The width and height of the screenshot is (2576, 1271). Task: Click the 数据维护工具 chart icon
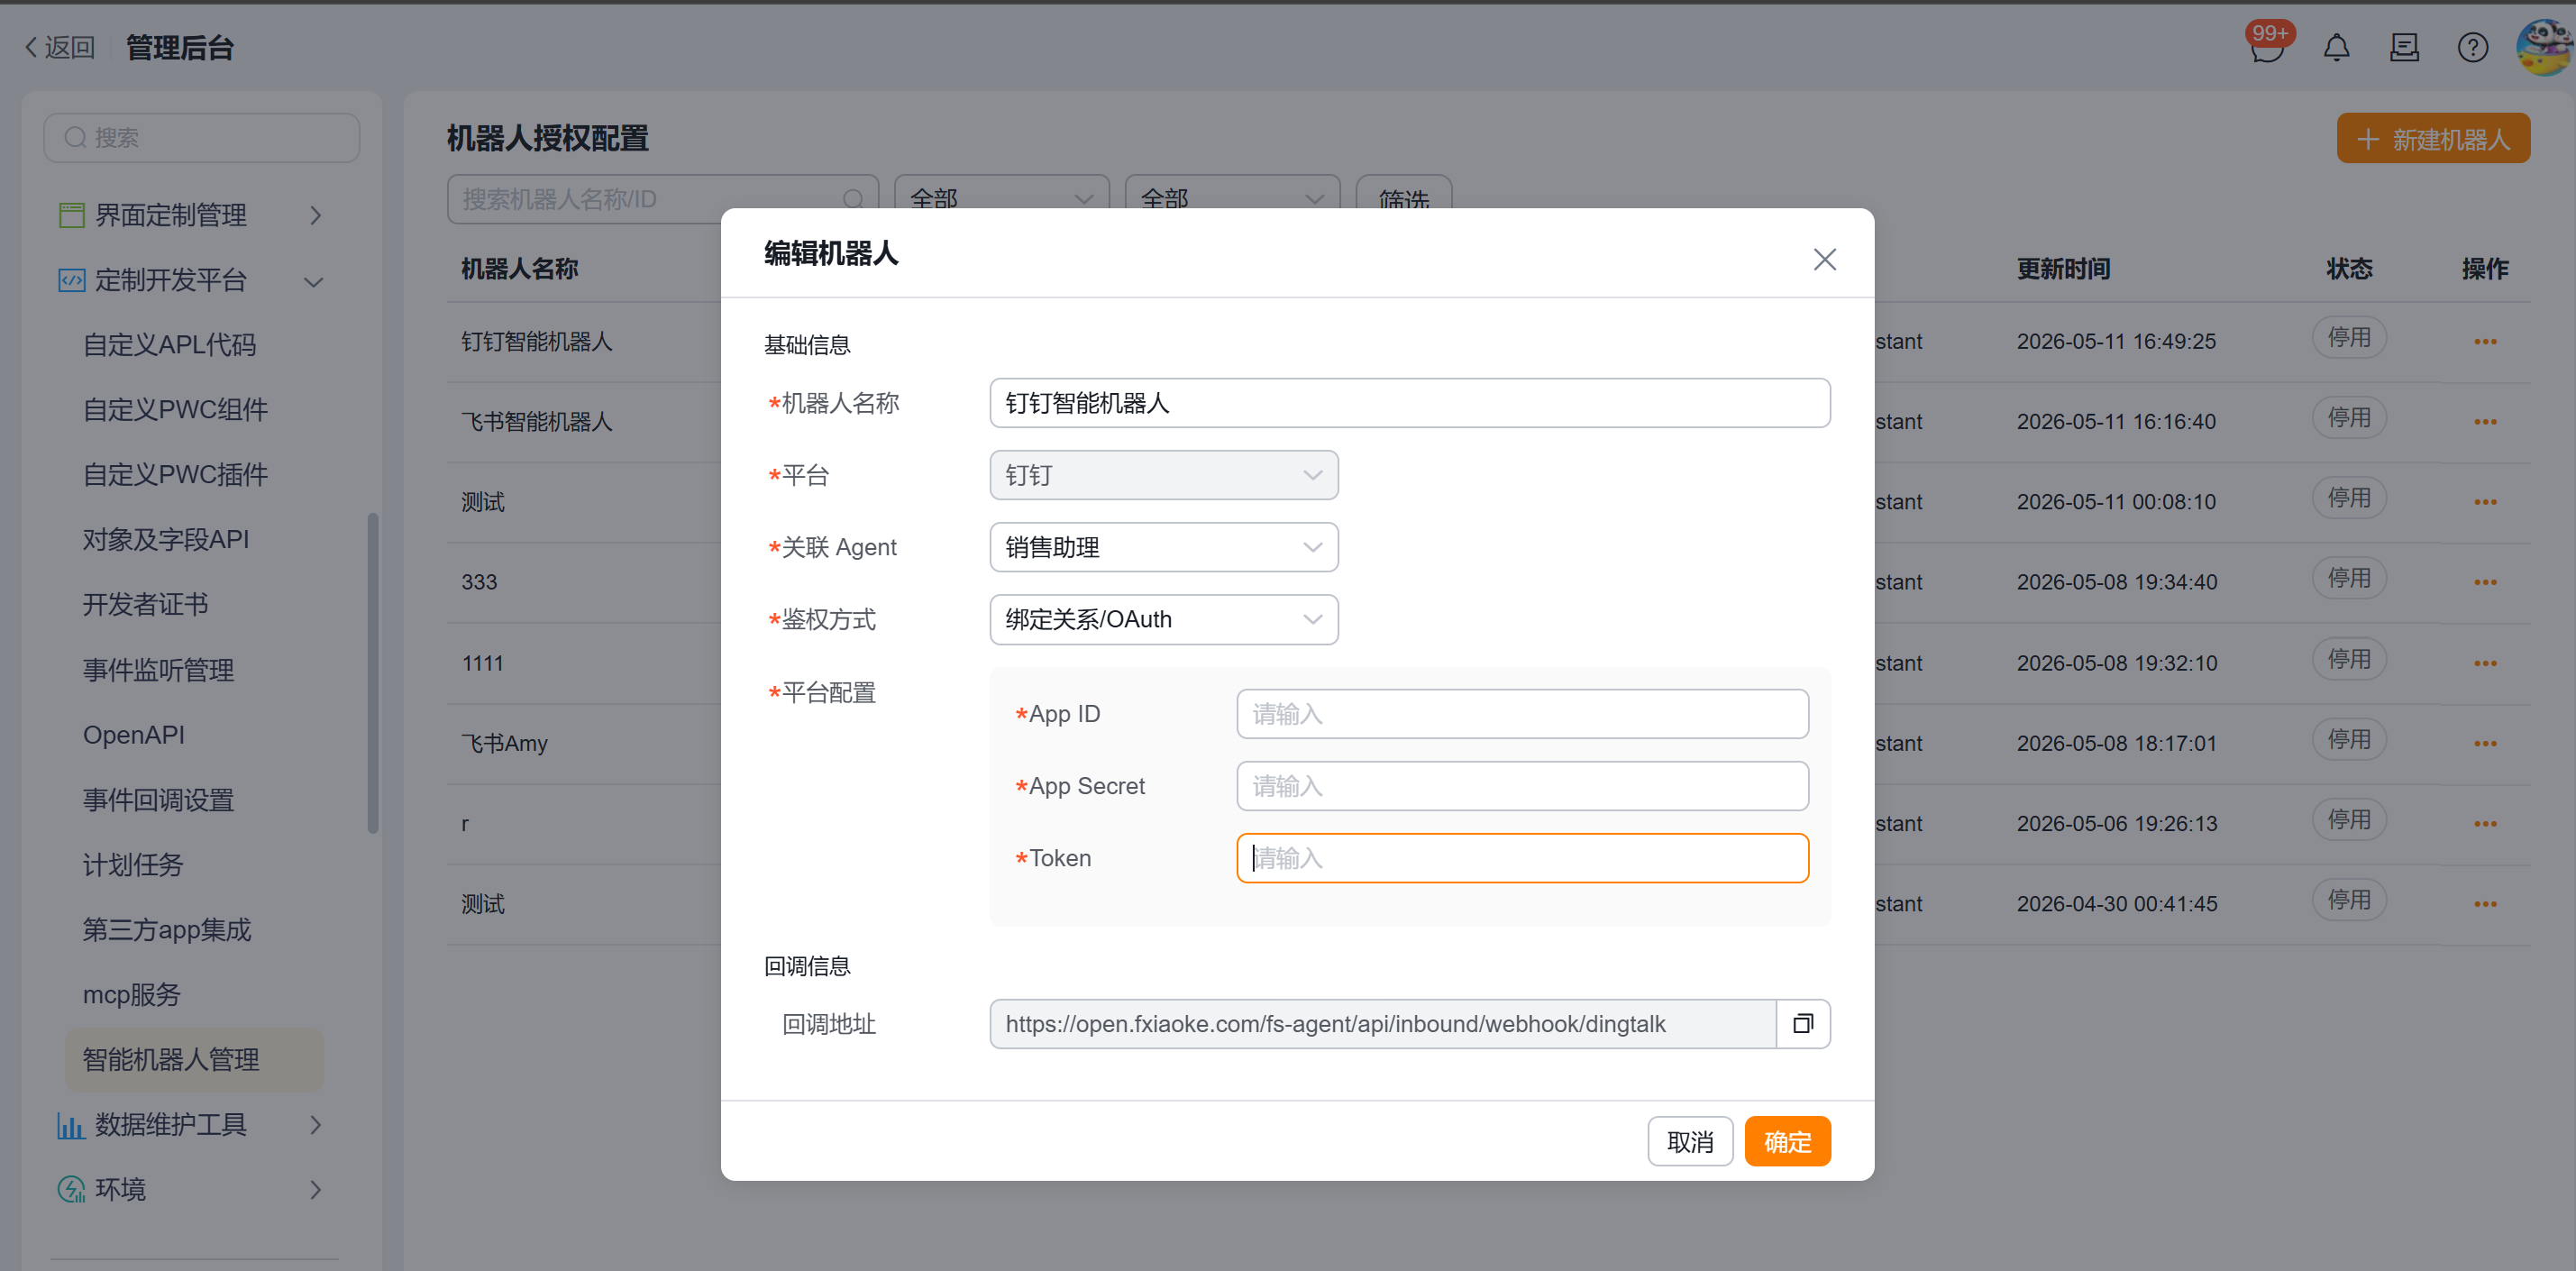click(70, 1125)
